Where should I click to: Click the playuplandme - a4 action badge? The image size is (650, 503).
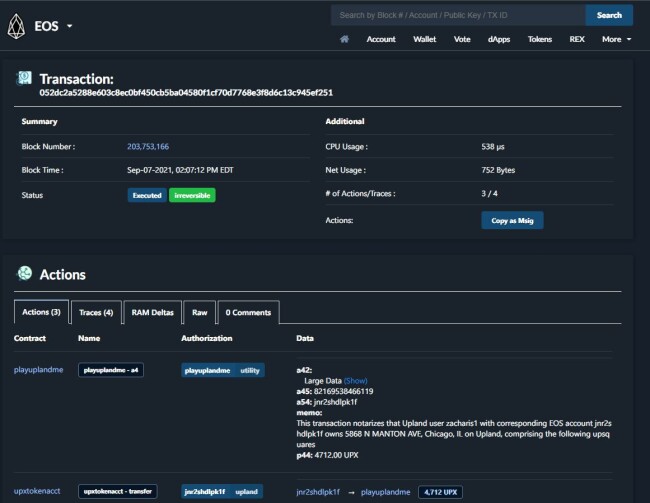(x=111, y=370)
